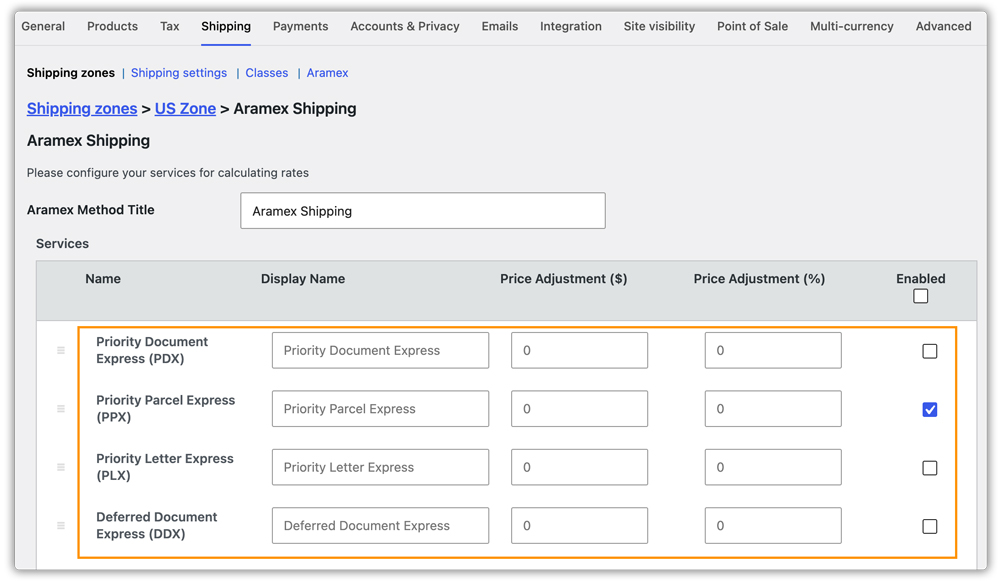Screen dimensions: 1000x581
Task: Click drag handle for Priority Document Express row
Action: tap(61, 350)
